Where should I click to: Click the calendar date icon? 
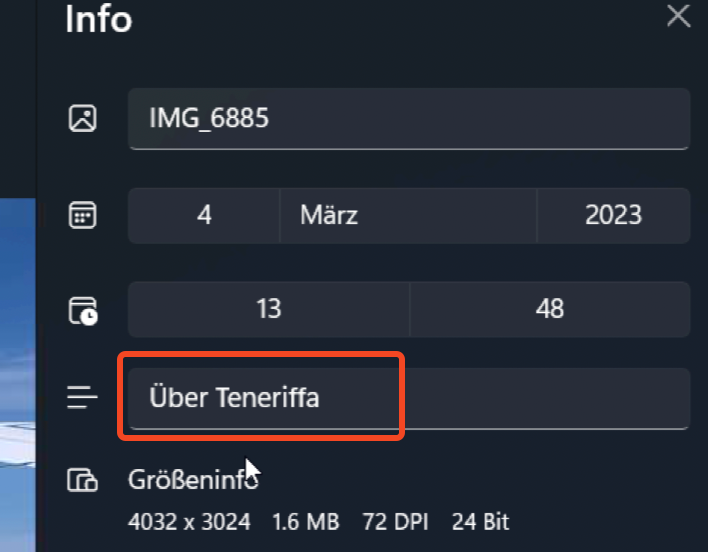[x=82, y=215]
